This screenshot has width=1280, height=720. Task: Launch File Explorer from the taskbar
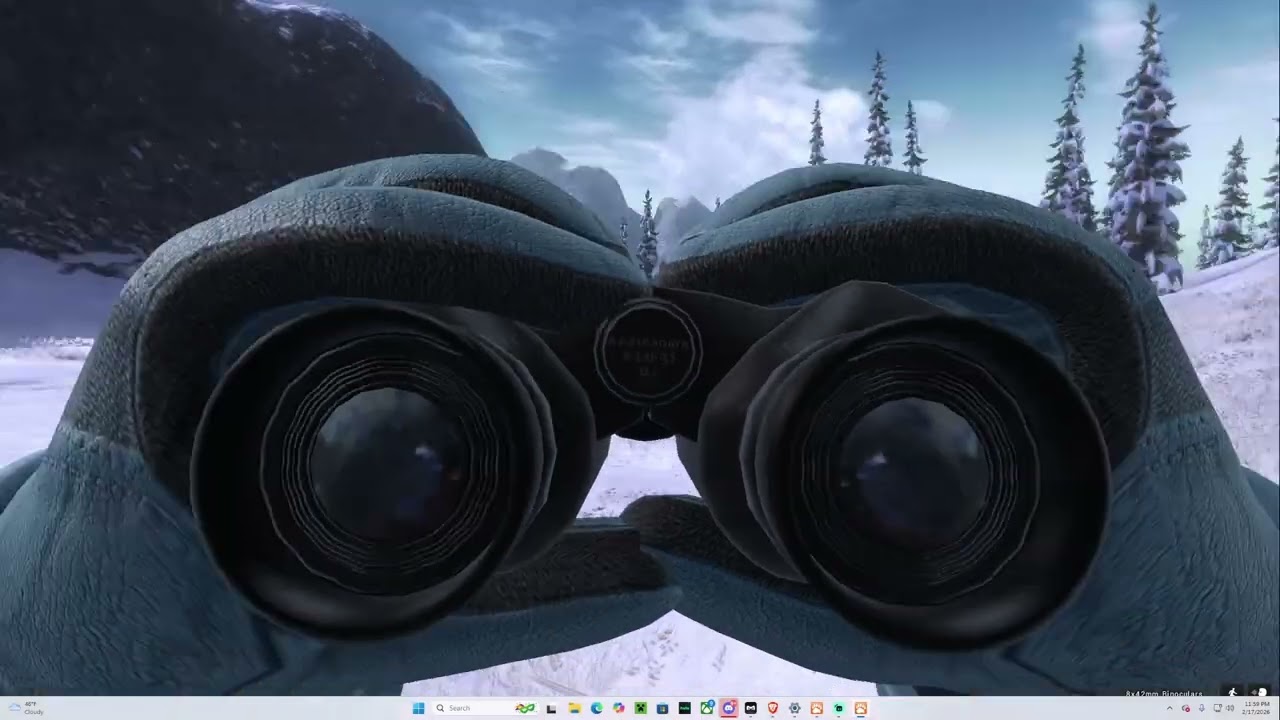574,708
